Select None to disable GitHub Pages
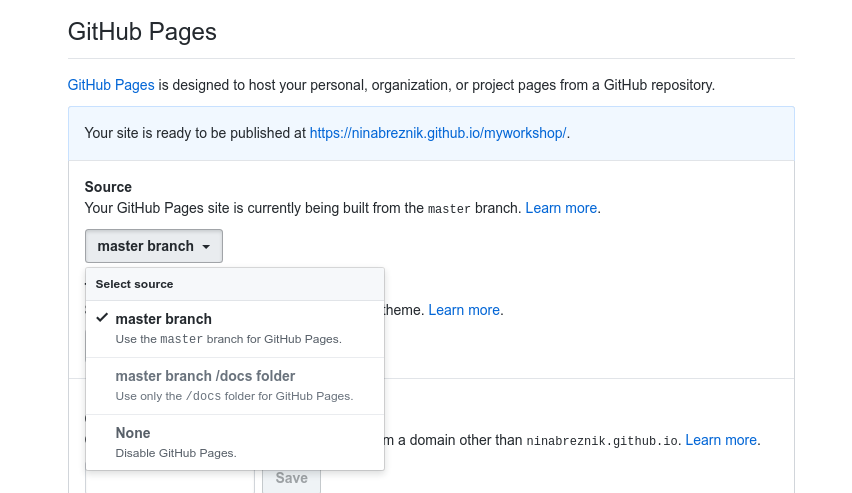The image size is (852, 493). pyautogui.click(x=235, y=443)
